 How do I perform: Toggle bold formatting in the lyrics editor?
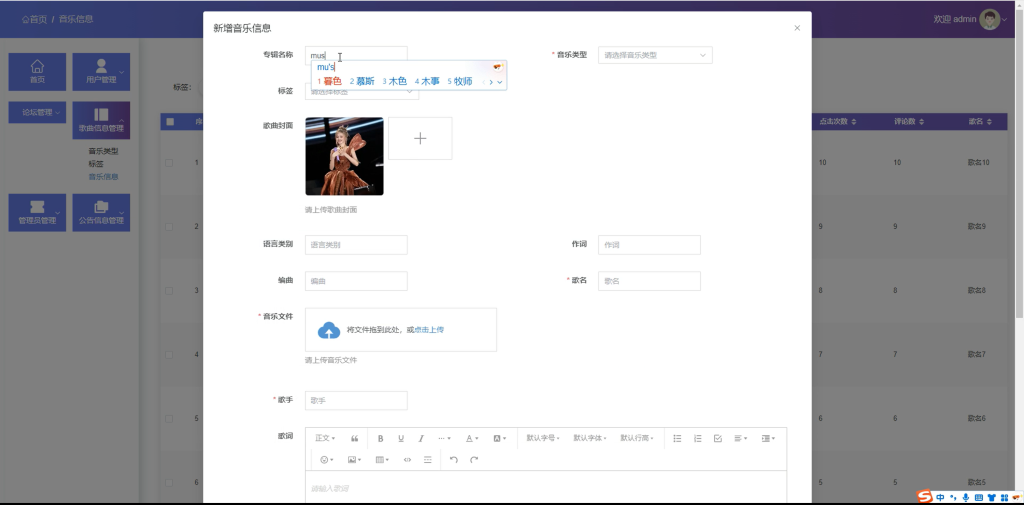click(381, 438)
